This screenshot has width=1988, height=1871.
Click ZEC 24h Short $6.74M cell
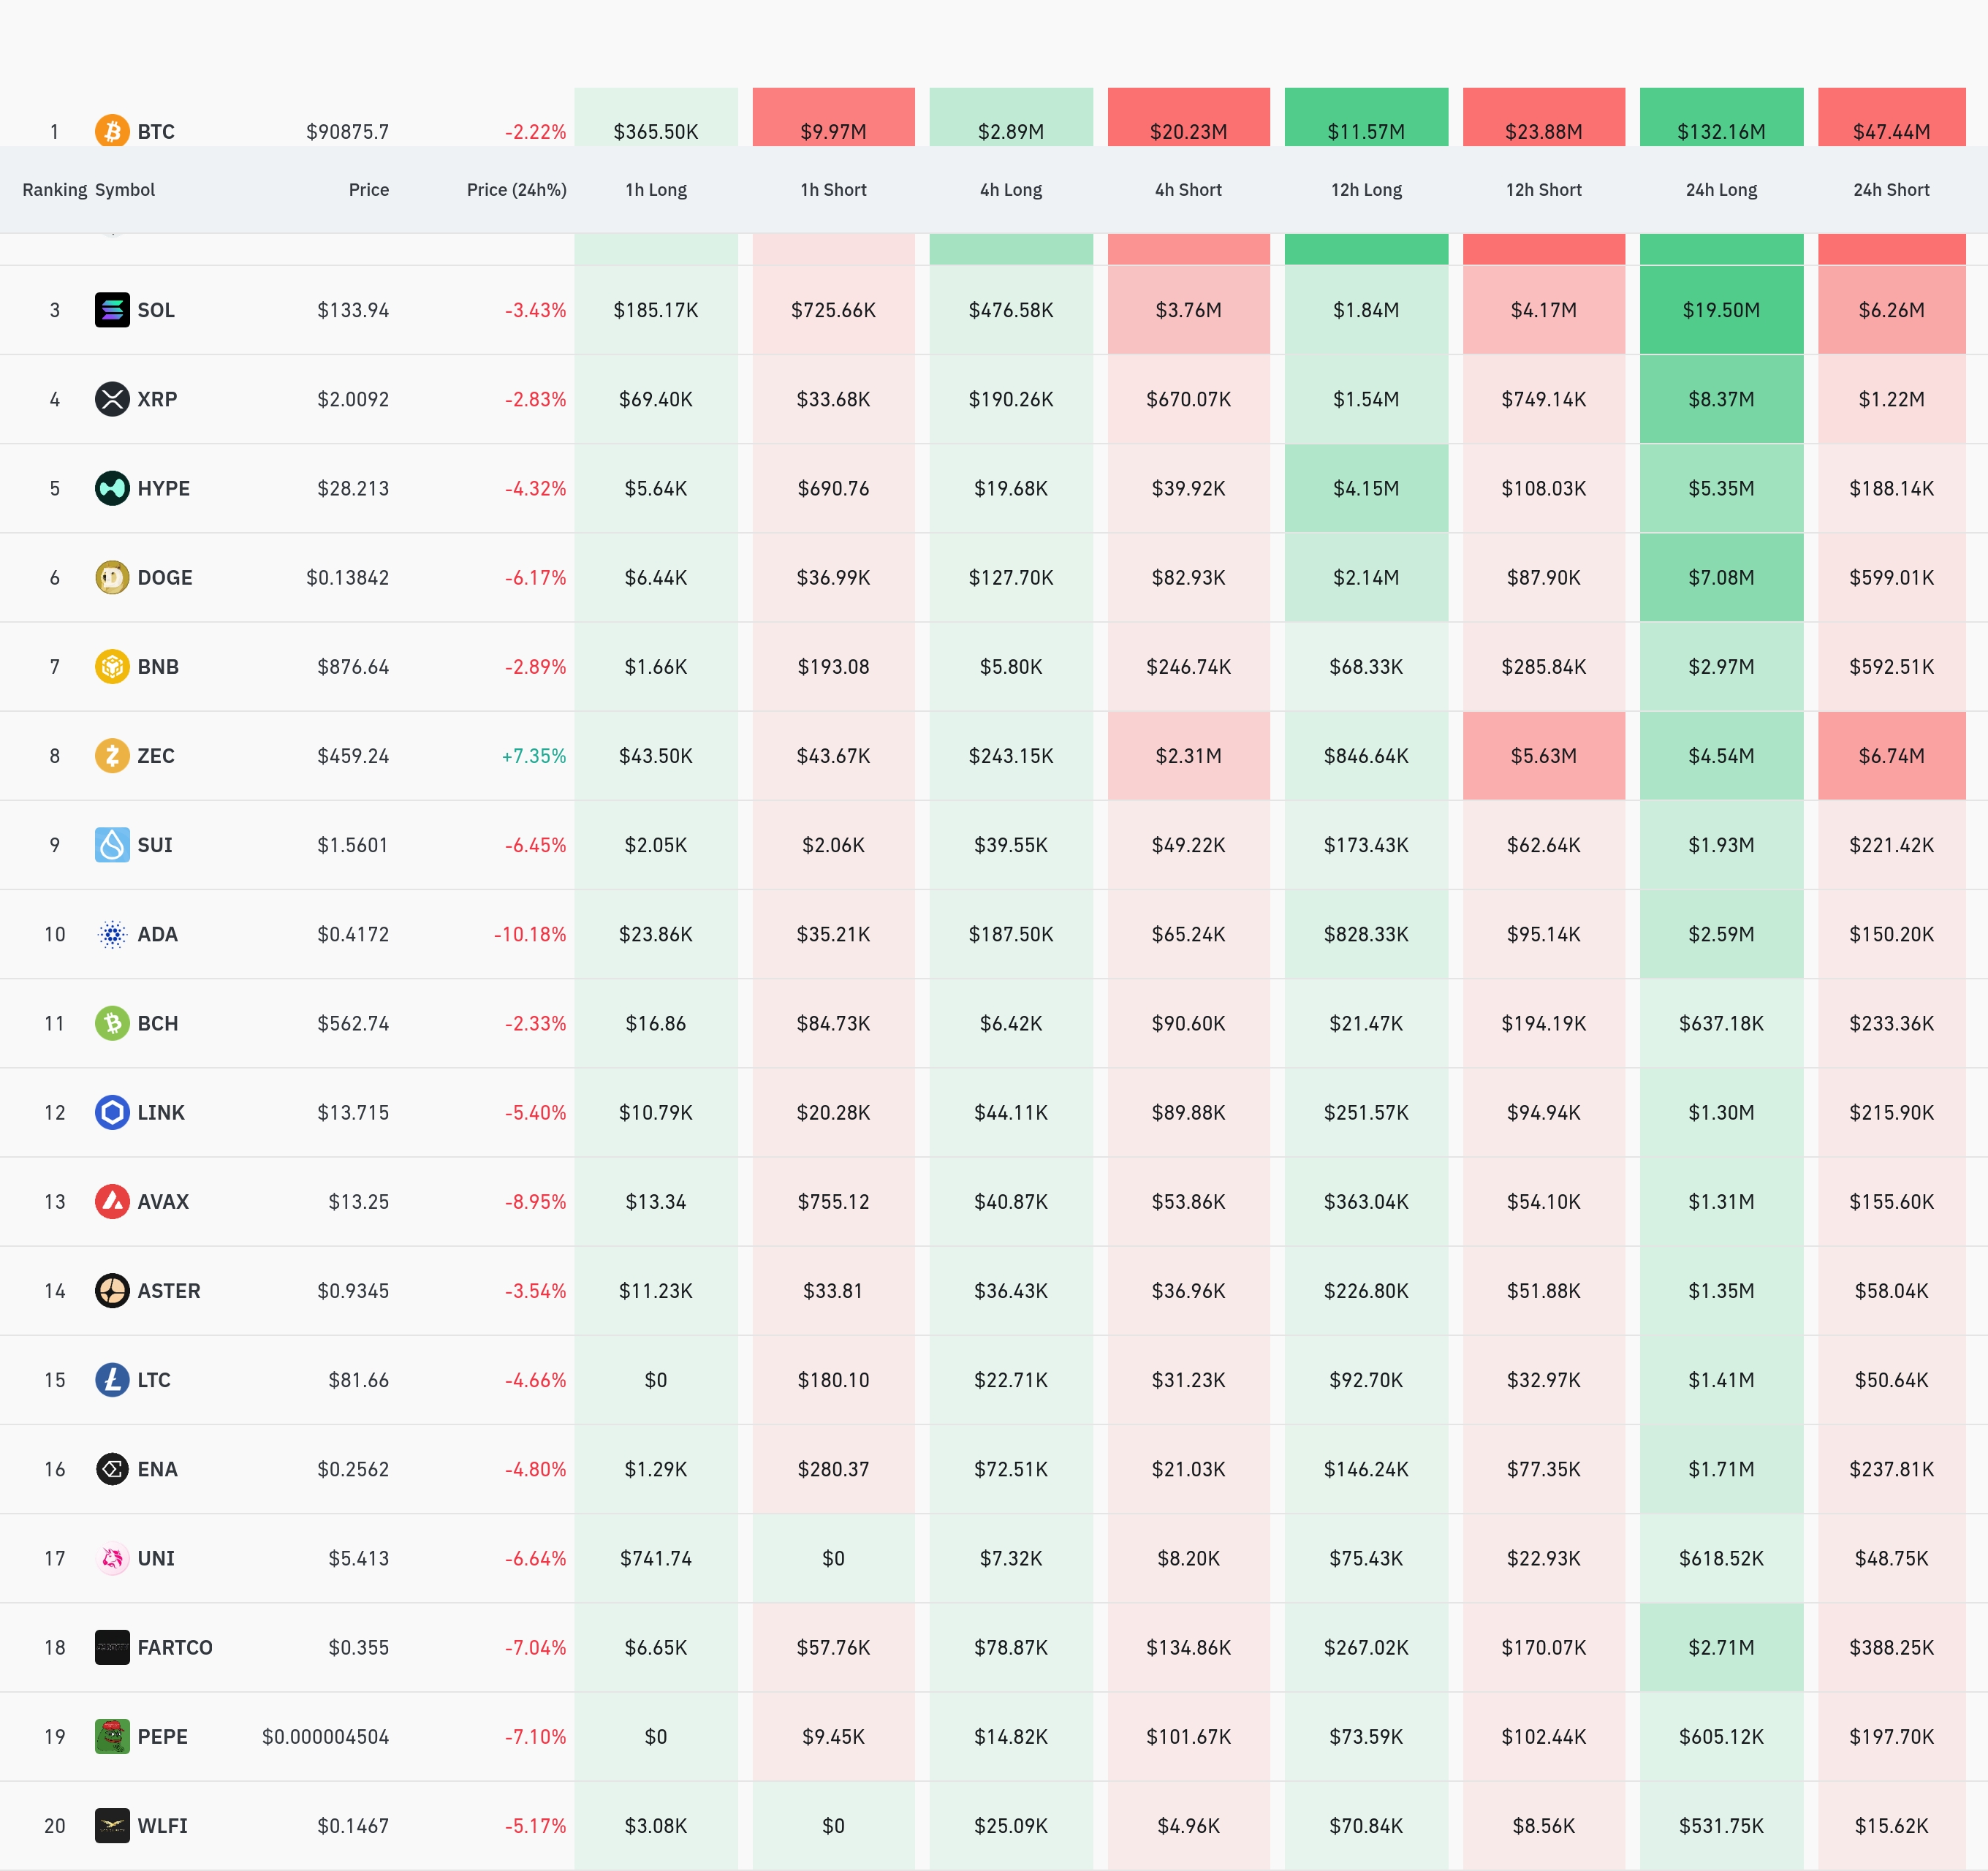pyautogui.click(x=1890, y=755)
